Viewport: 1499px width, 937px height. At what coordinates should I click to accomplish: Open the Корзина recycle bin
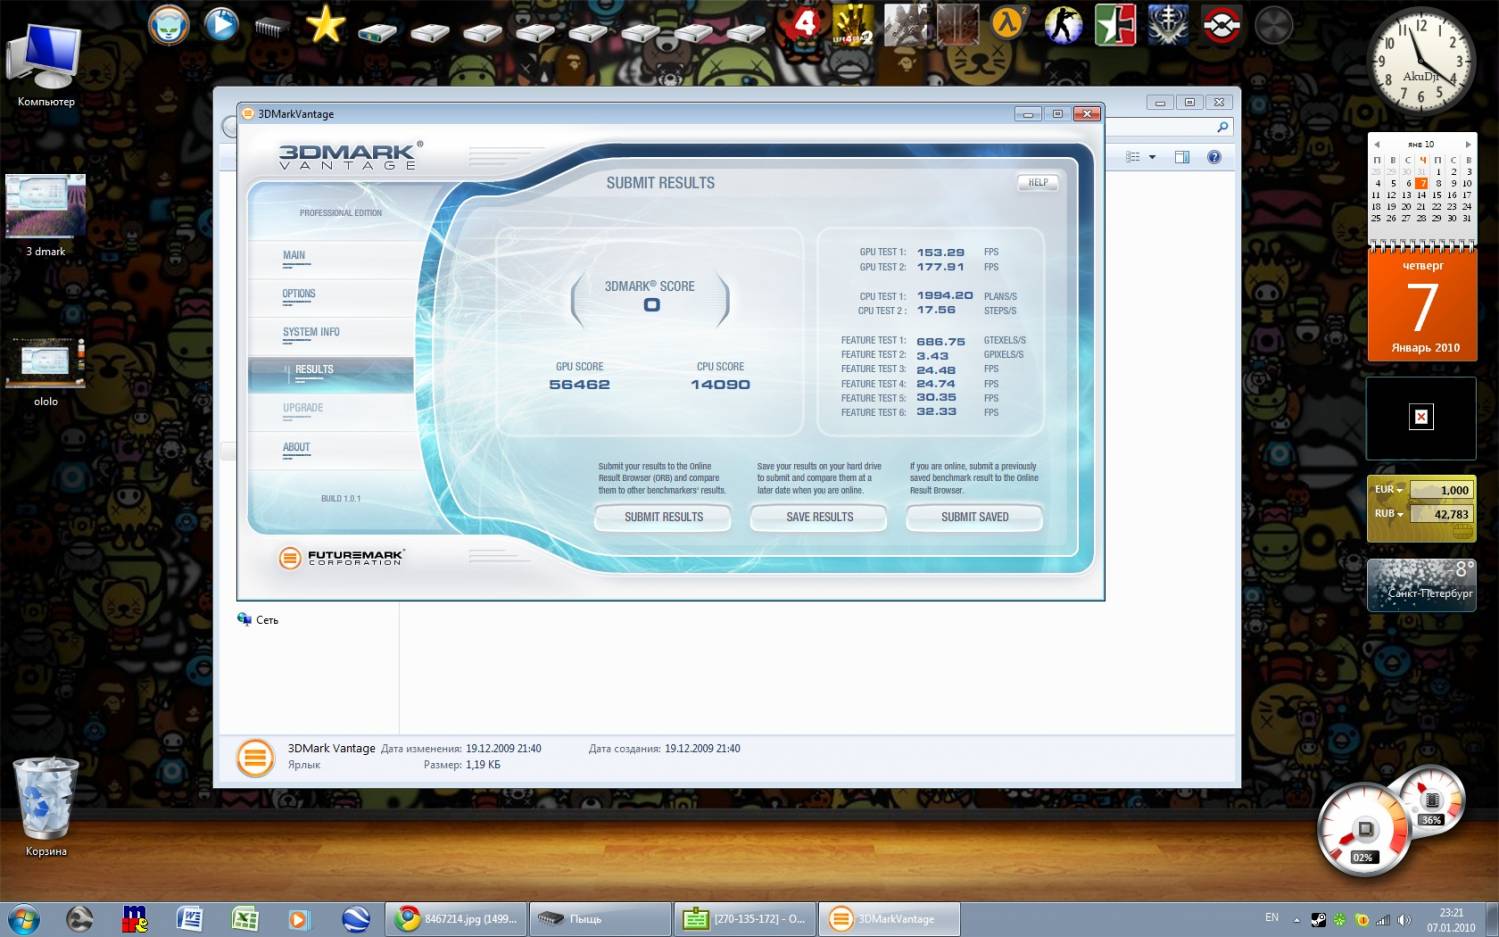45,800
